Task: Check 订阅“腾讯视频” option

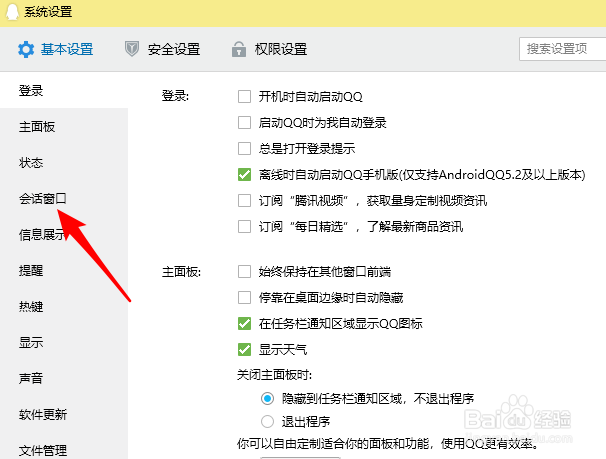Action: point(244,201)
